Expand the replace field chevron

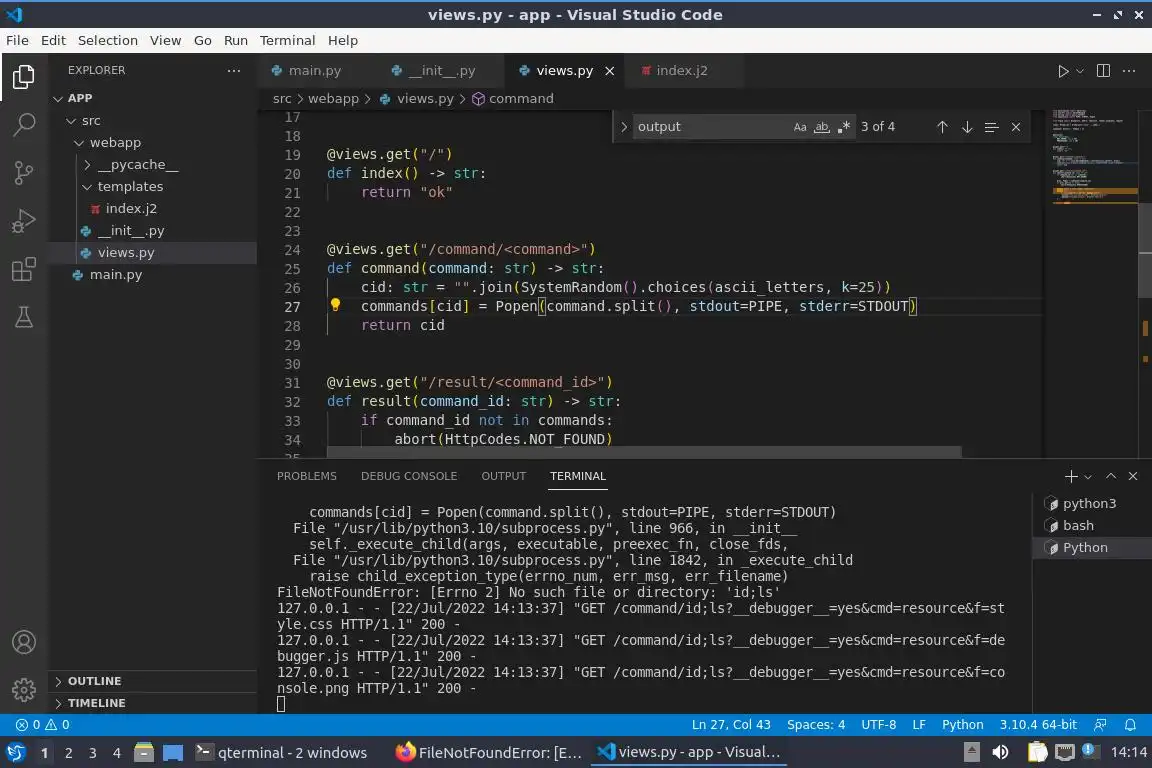click(623, 127)
